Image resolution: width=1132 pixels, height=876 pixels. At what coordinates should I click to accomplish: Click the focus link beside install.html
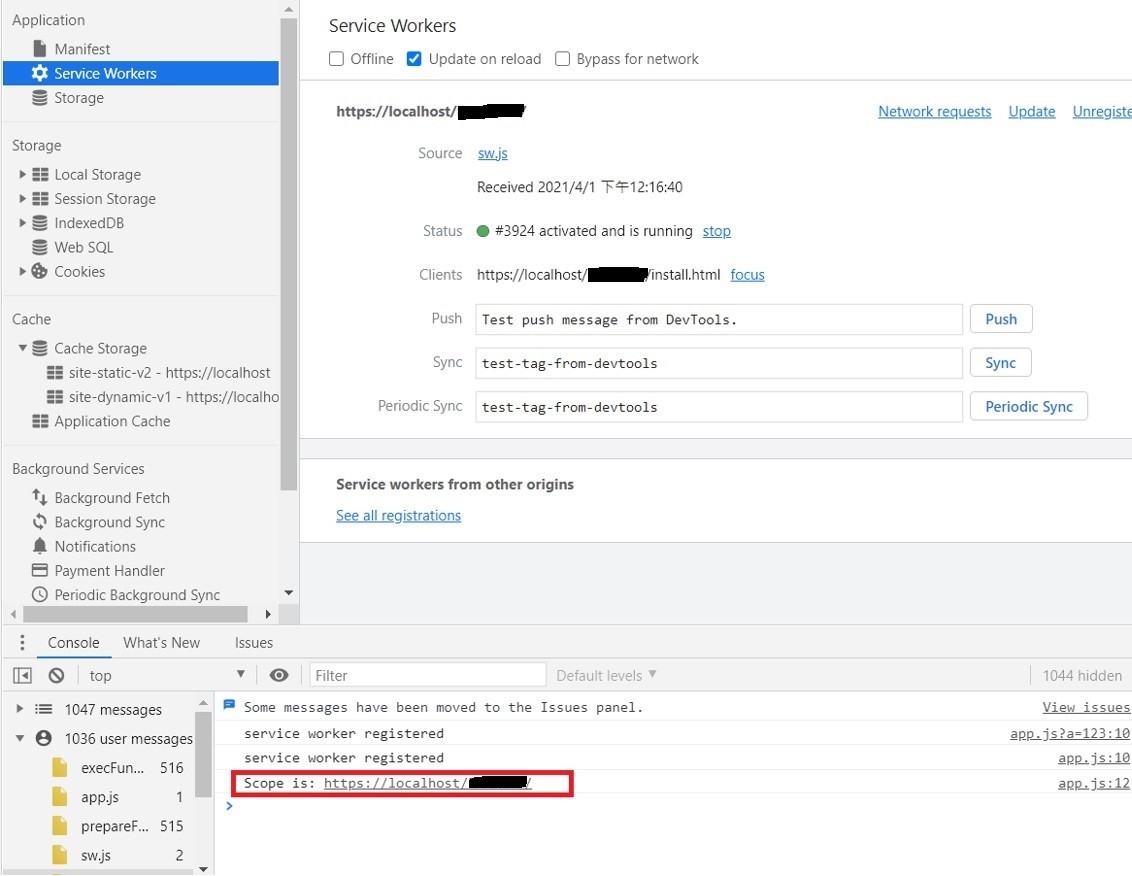(x=747, y=274)
